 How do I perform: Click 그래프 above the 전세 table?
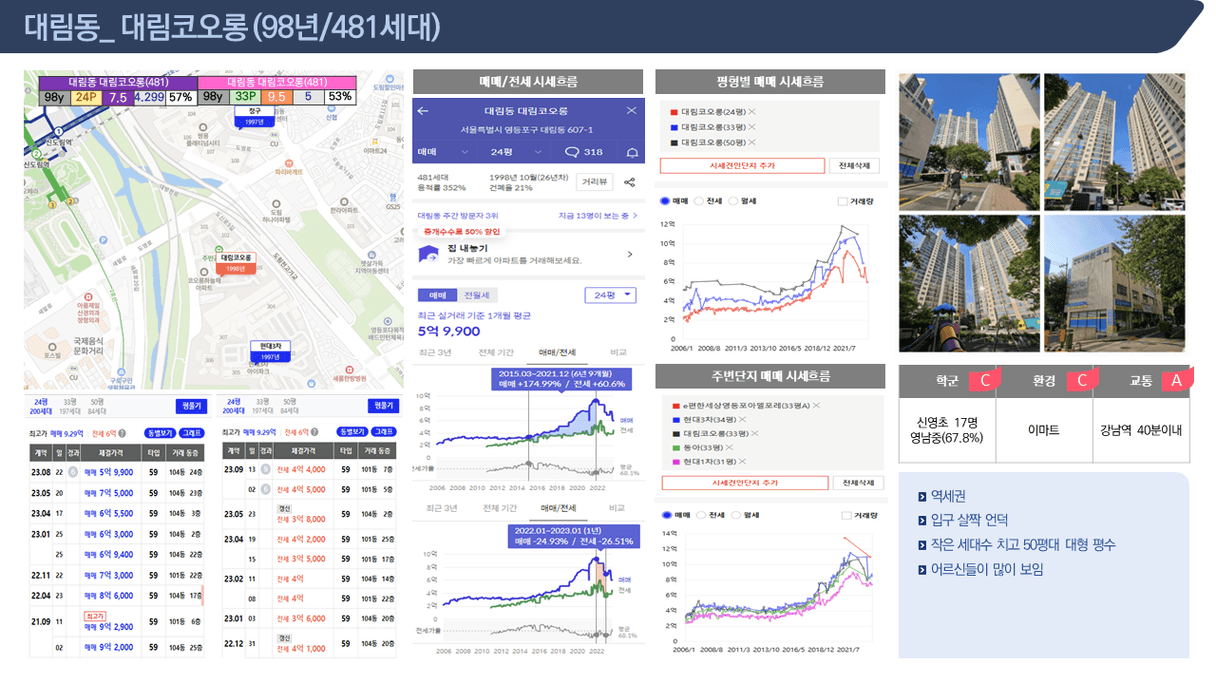(384, 432)
